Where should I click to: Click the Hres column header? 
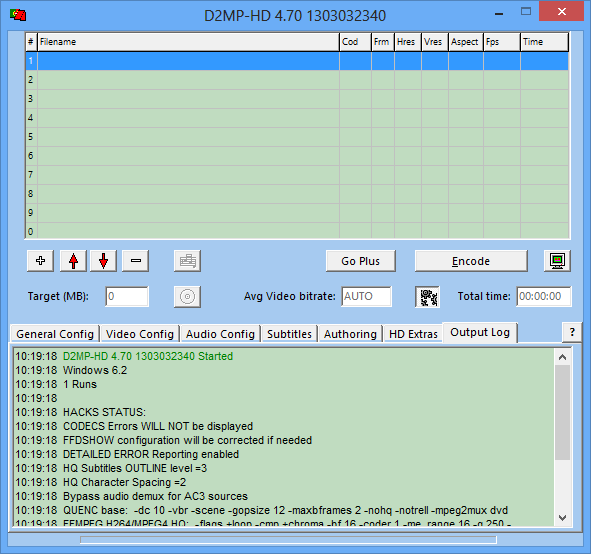408,42
